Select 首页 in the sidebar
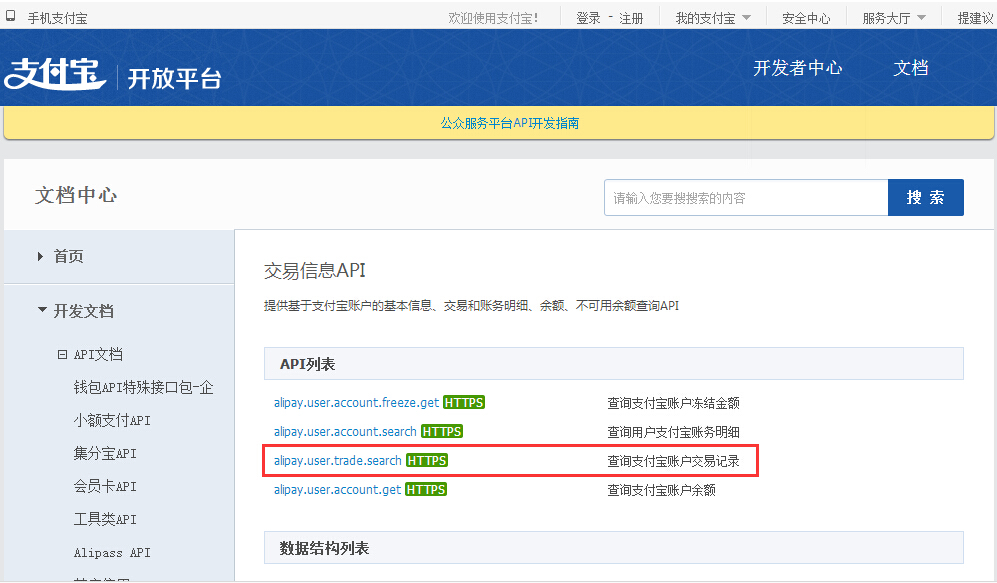 click(x=69, y=256)
